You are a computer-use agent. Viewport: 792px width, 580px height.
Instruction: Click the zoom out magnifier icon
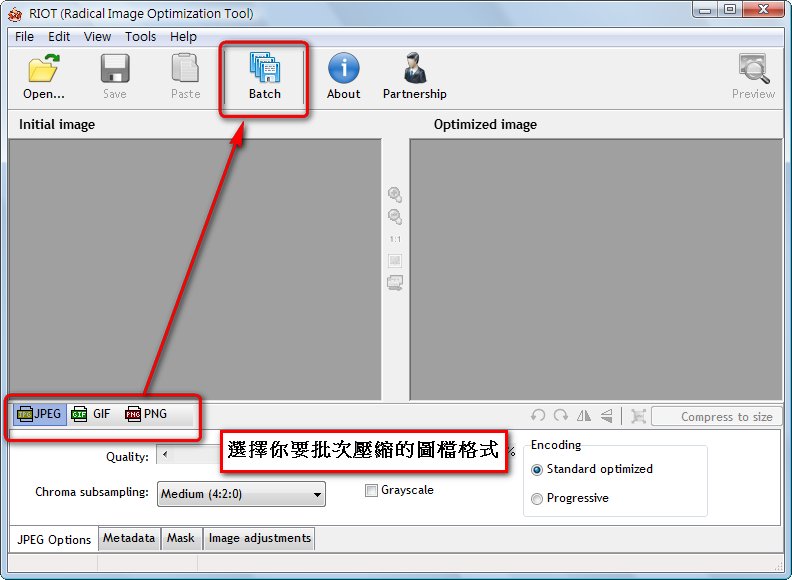pyautogui.click(x=395, y=217)
